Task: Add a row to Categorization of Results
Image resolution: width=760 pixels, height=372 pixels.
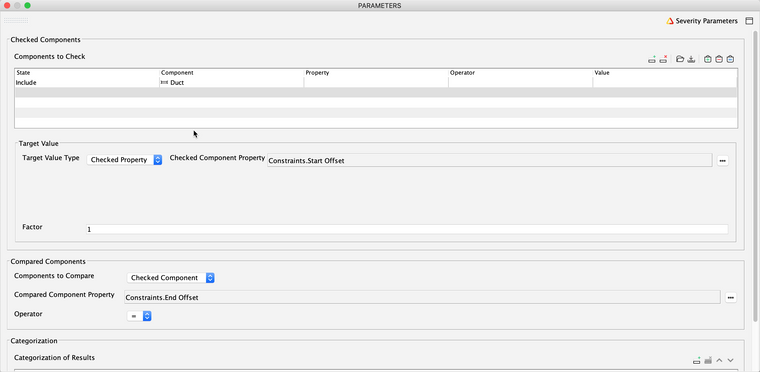Action: [697, 360]
